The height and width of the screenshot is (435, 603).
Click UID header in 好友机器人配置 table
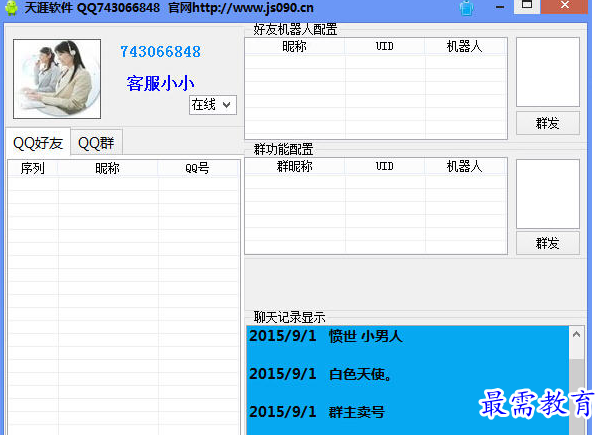(385, 47)
